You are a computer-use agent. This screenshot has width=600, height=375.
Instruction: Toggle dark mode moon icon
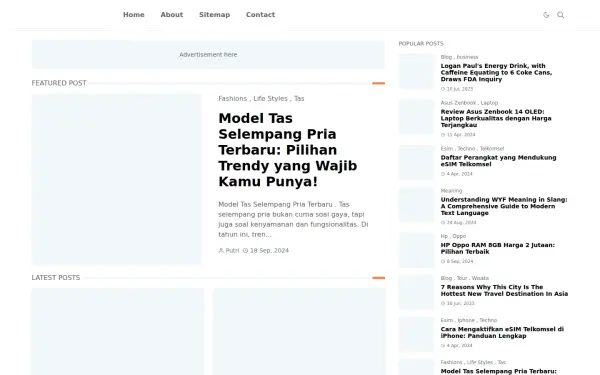(x=546, y=15)
